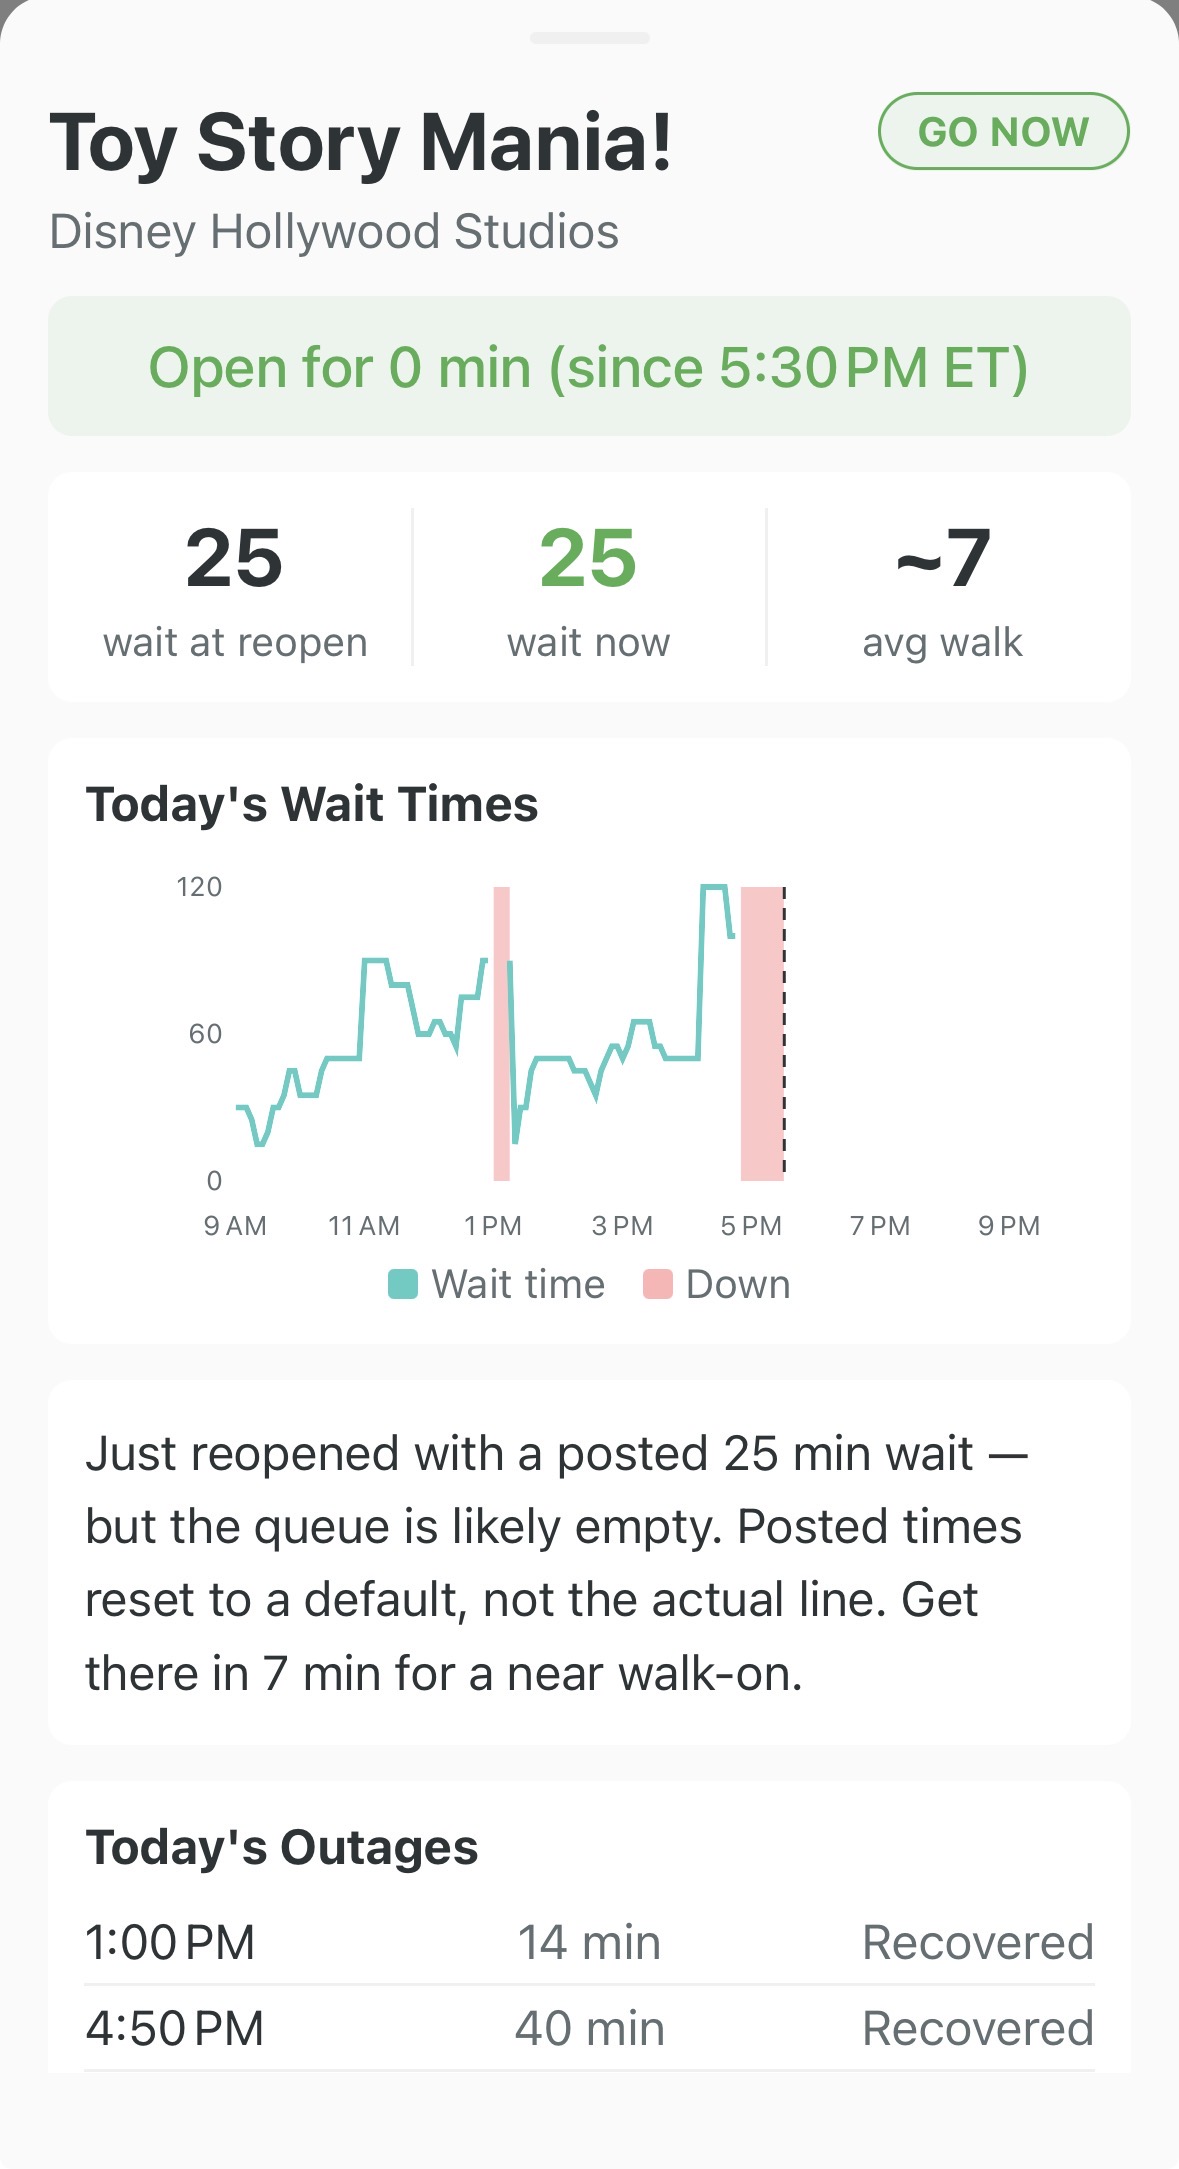Tap the reopening advice text card

coord(588,1562)
